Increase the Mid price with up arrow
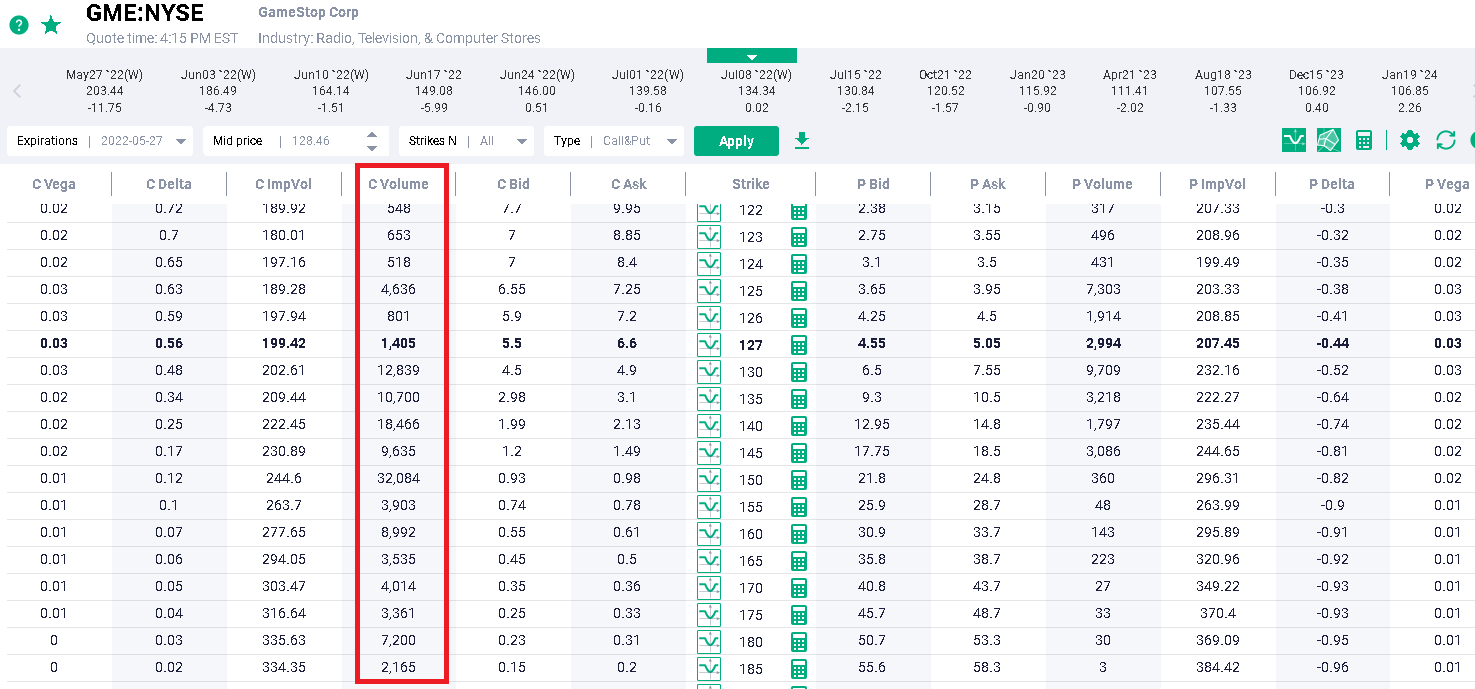The height and width of the screenshot is (689, 1475). tap(372, 135)
